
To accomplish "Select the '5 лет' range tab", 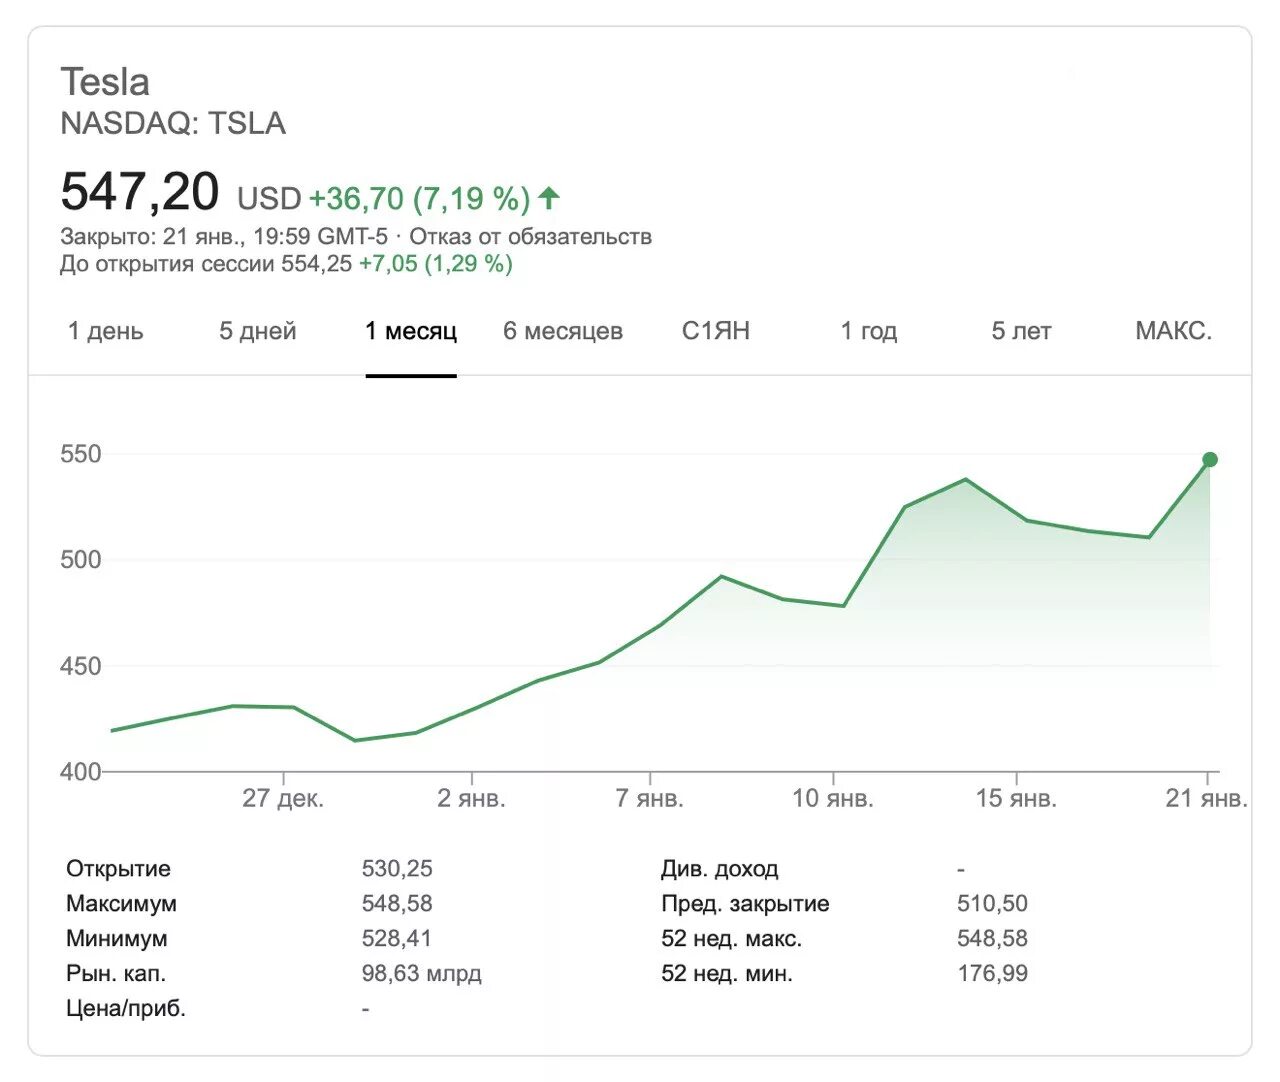I will 1021,331.
